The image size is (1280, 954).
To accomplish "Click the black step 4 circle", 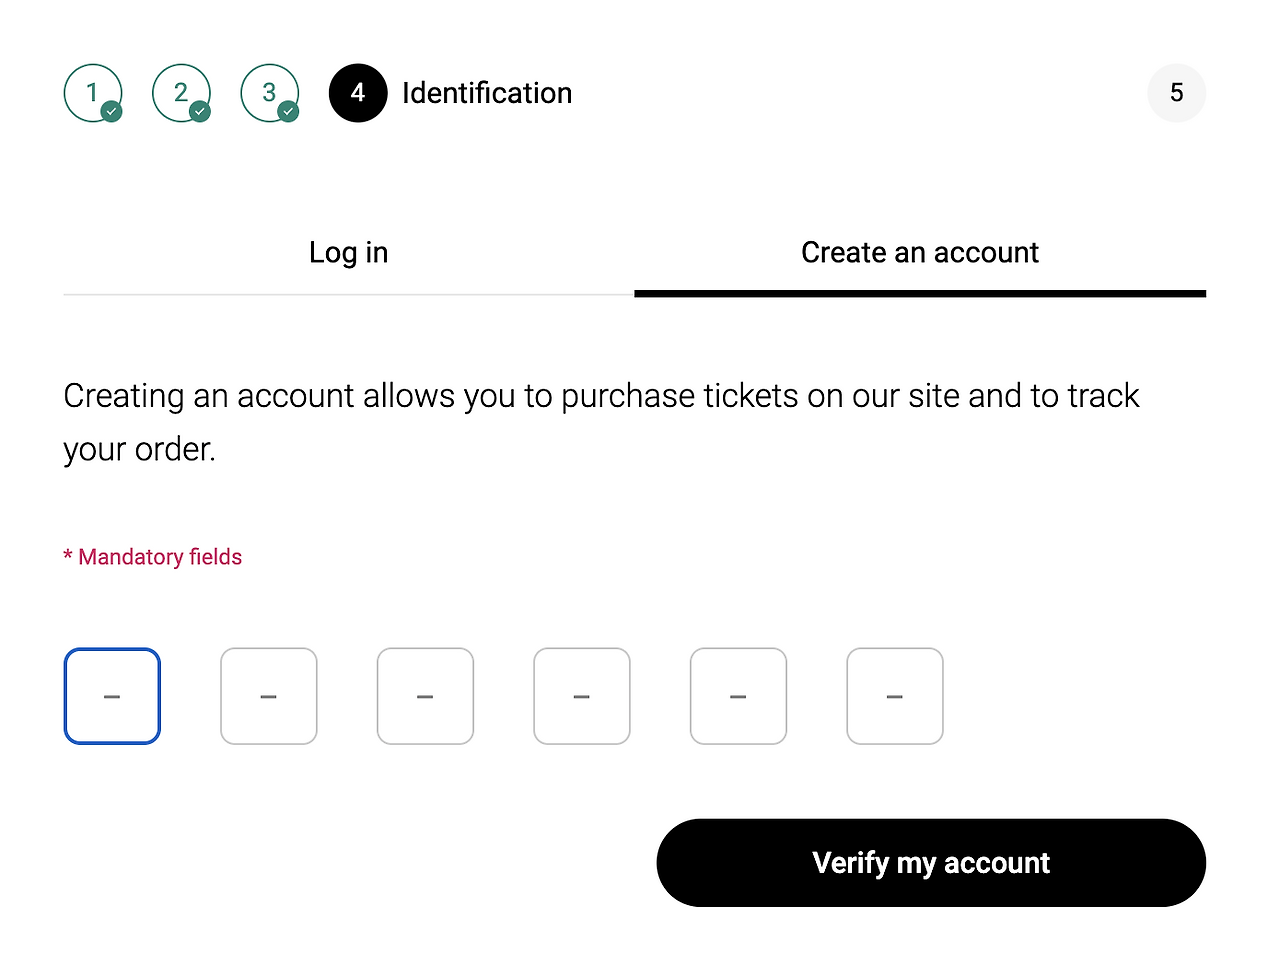I will pyautogui.click(x=358, y=93).
